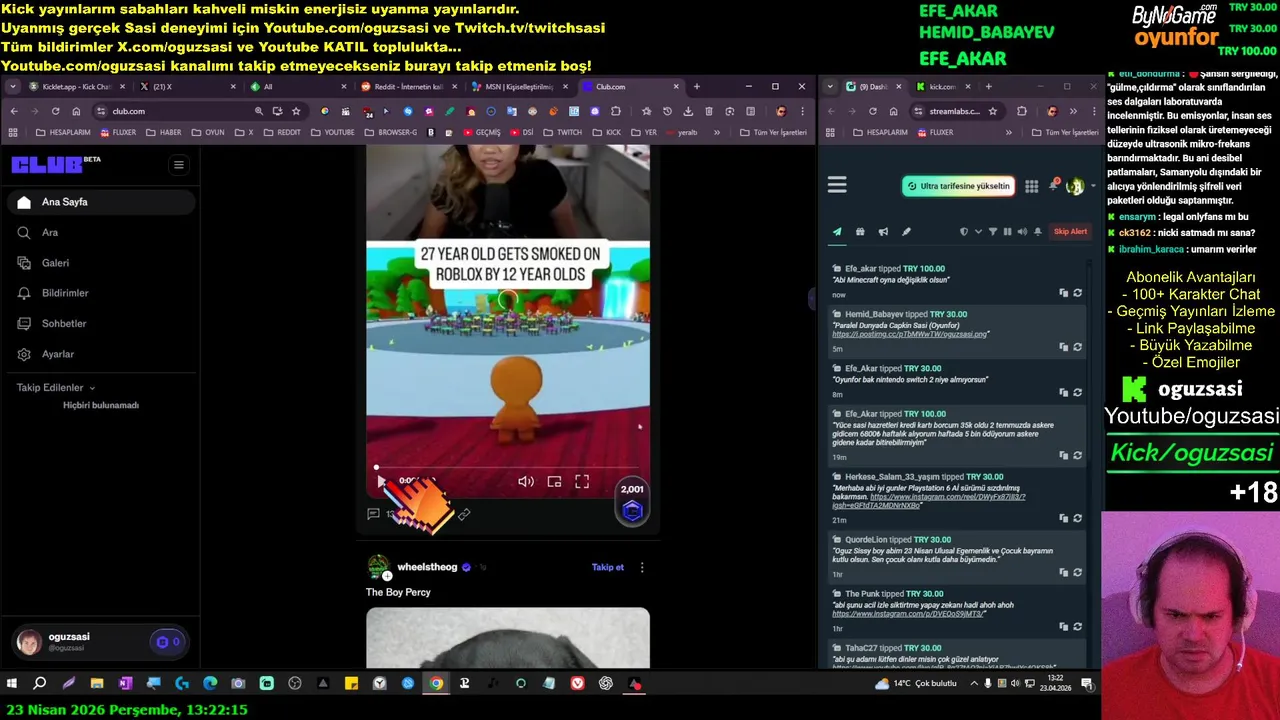
Task: Open Tüm Yer İşaretleri in Club window
Action: pyautogui.click(x=773, y=132)
